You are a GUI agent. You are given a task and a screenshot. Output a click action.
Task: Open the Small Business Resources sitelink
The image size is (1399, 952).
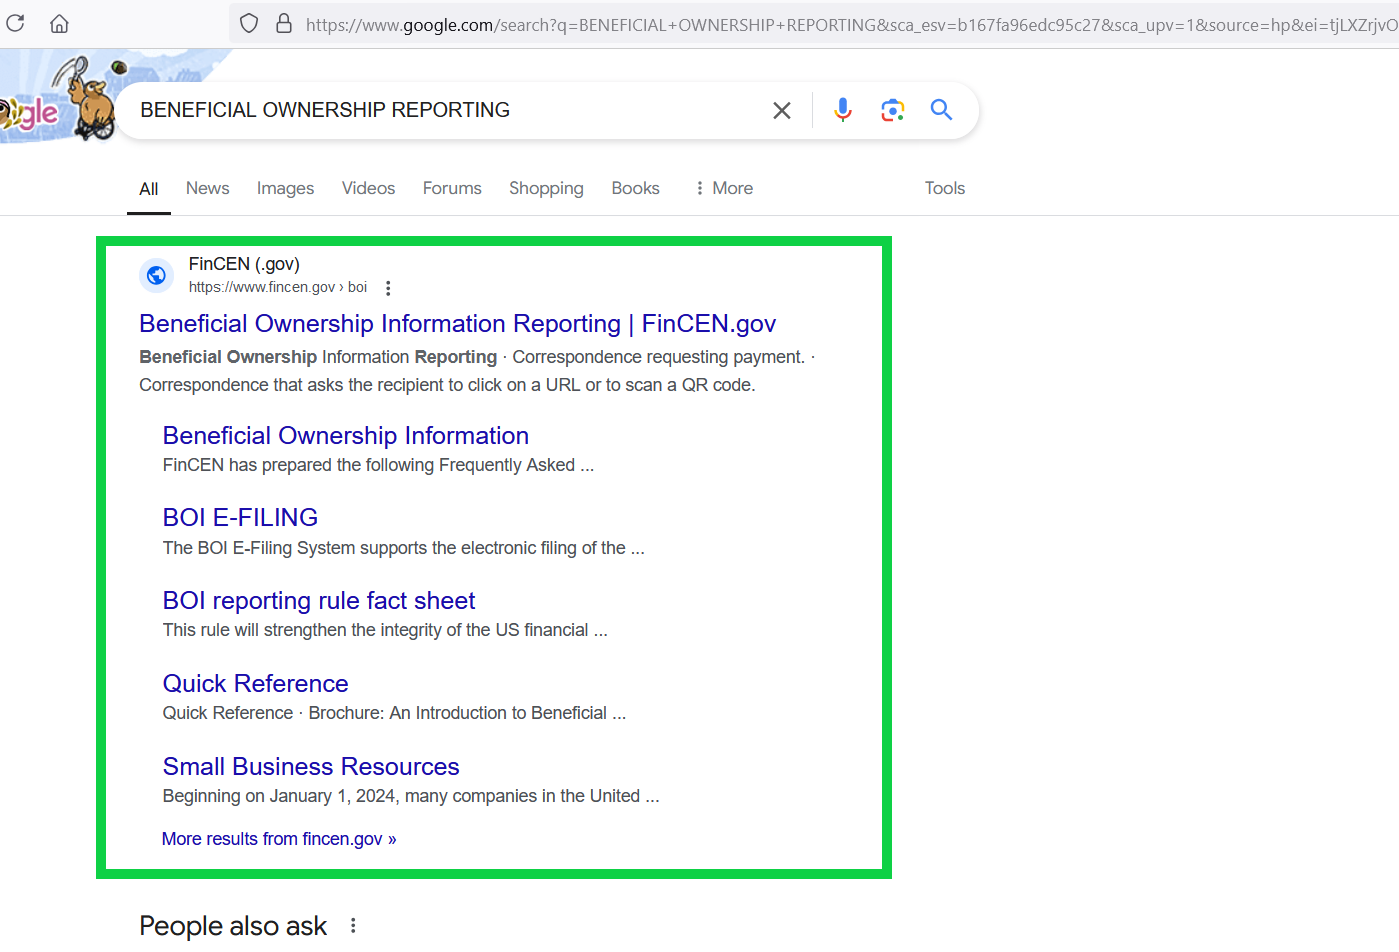tap(311, 767)
